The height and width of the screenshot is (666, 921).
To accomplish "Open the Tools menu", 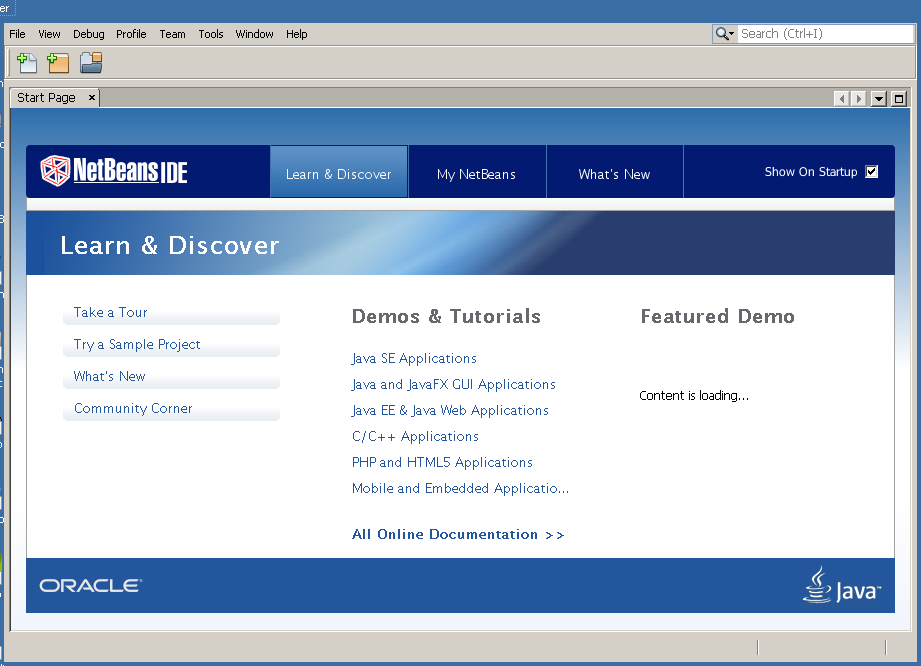I will tap(211, 34).
